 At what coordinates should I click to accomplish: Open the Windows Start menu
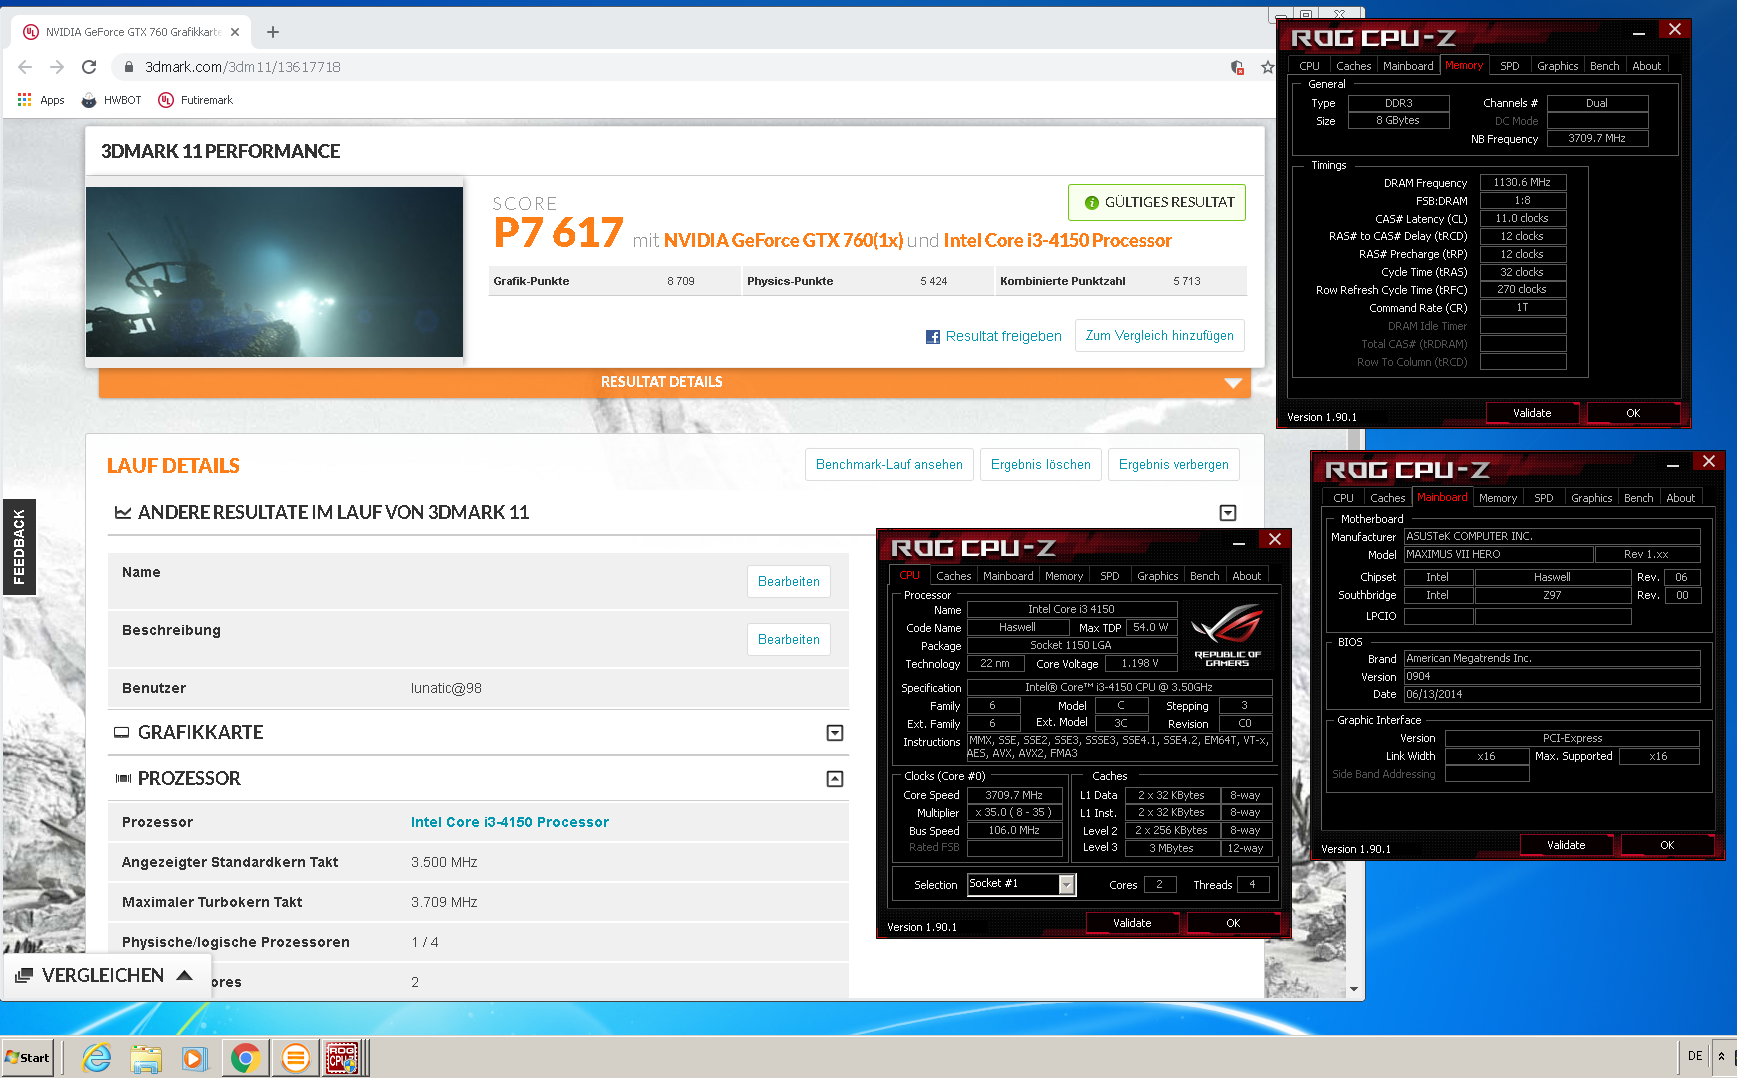coord(28,1057)
